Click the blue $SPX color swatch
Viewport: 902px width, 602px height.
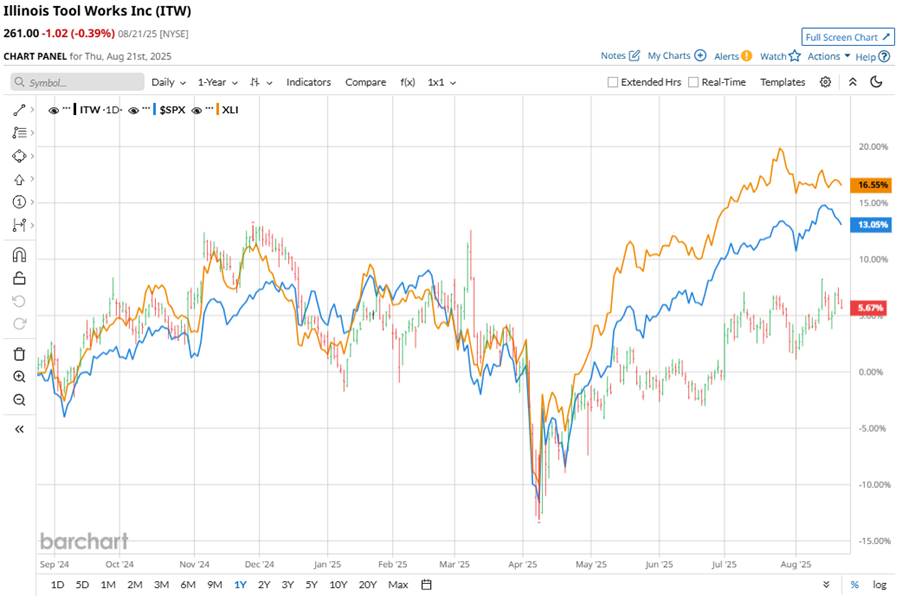coord(154,109)
